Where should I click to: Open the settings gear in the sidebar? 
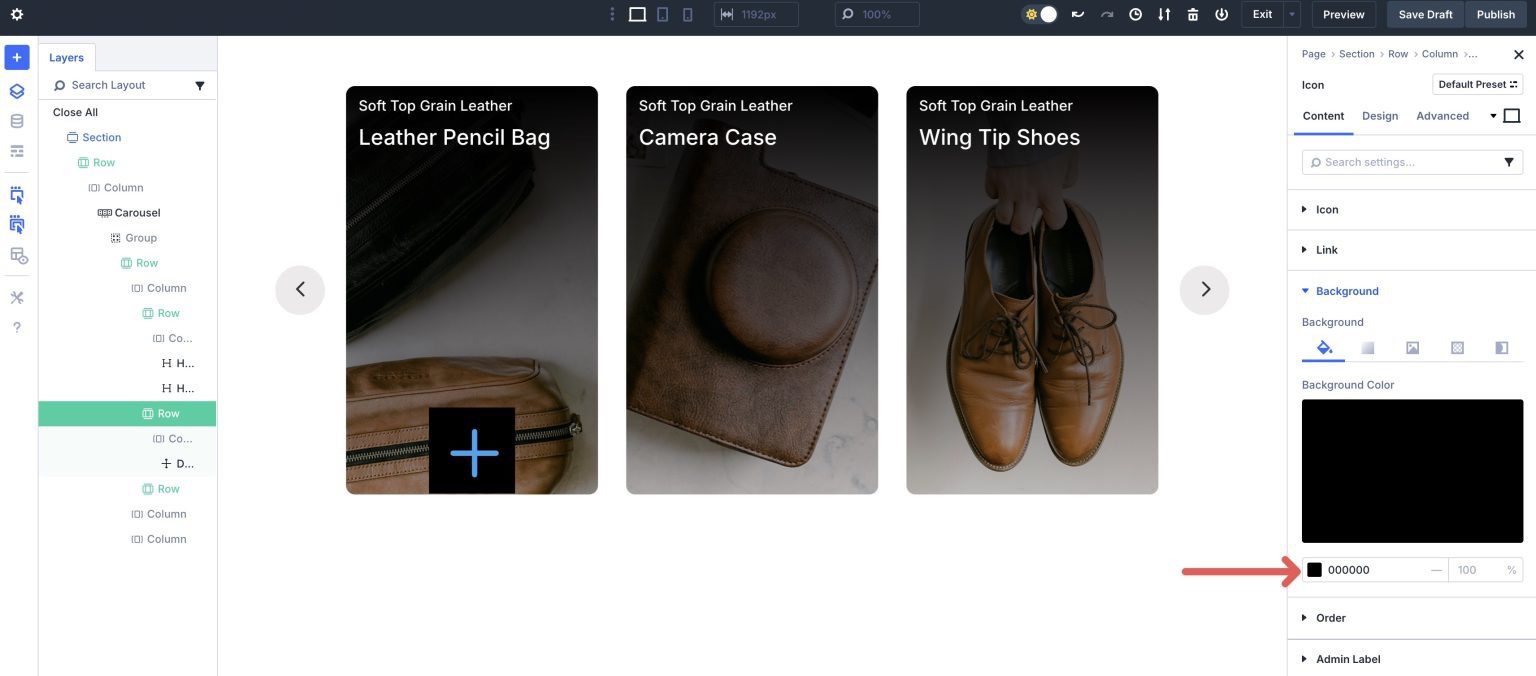click(x=16, y=14)
